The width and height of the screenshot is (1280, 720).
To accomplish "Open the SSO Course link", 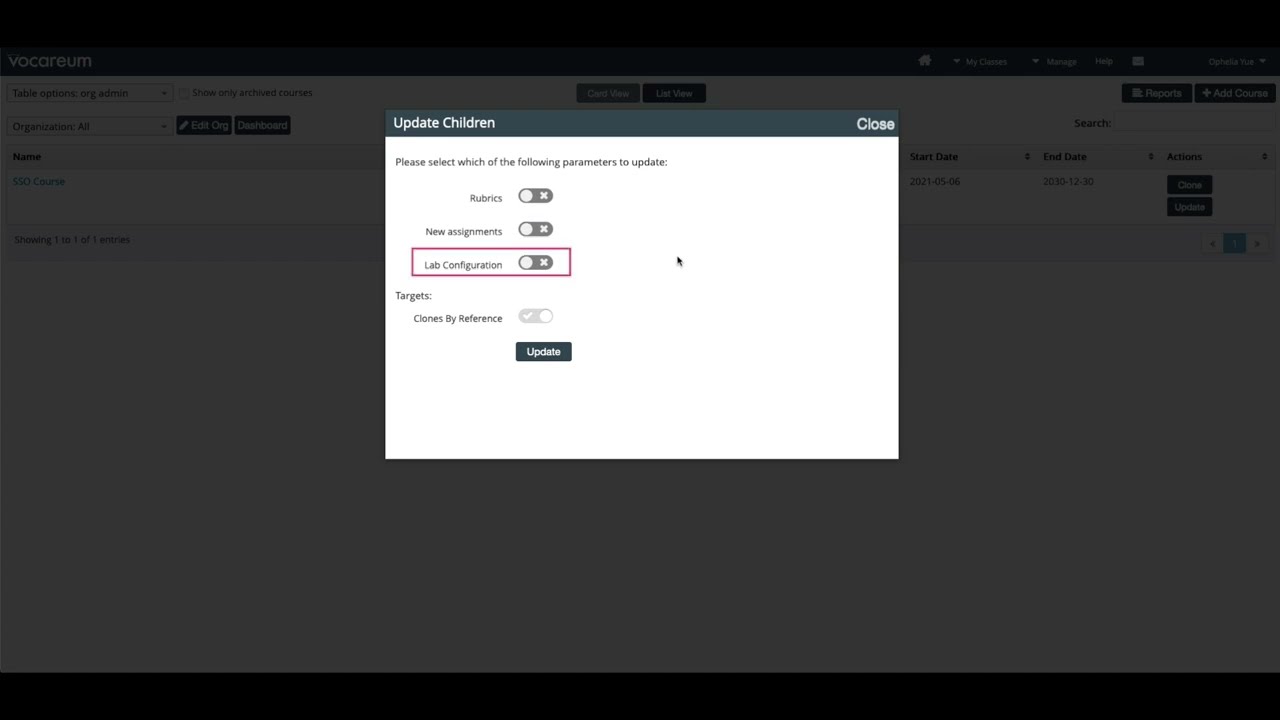I will [39, 181].
